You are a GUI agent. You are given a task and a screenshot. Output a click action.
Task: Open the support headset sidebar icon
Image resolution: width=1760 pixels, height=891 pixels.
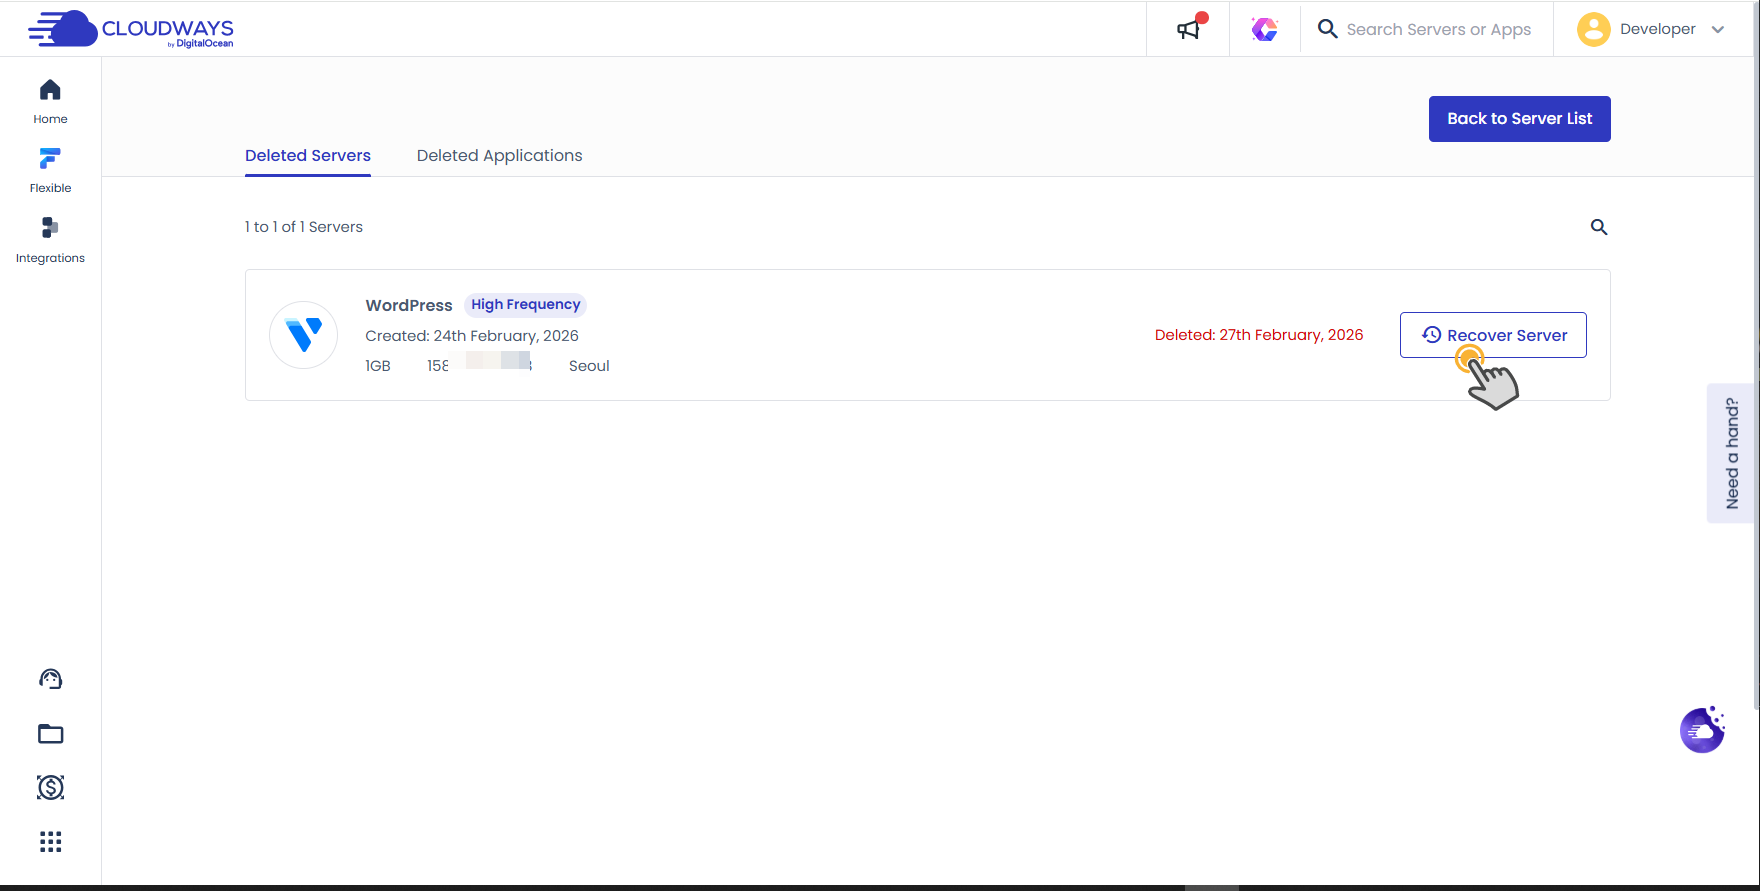tap(50, 680)
